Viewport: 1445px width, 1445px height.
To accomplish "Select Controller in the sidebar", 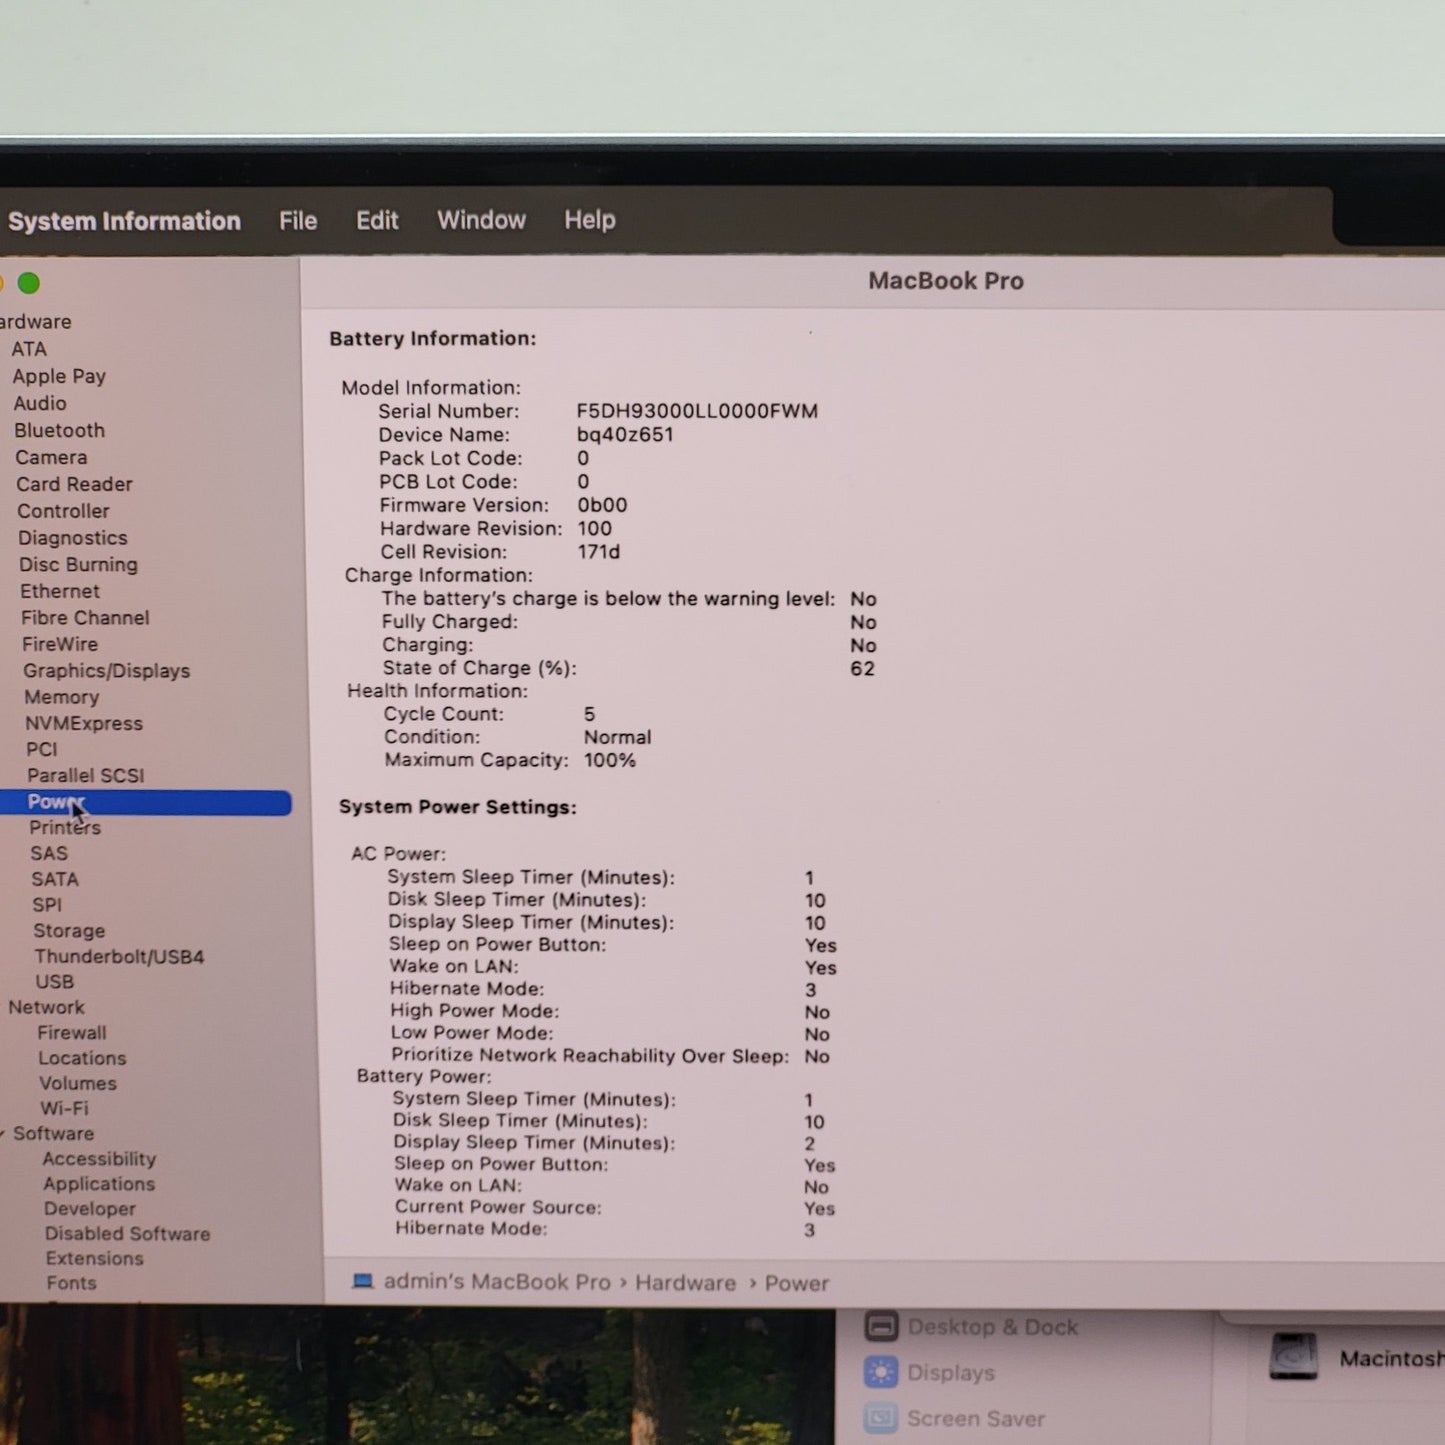I will point(63,511).
